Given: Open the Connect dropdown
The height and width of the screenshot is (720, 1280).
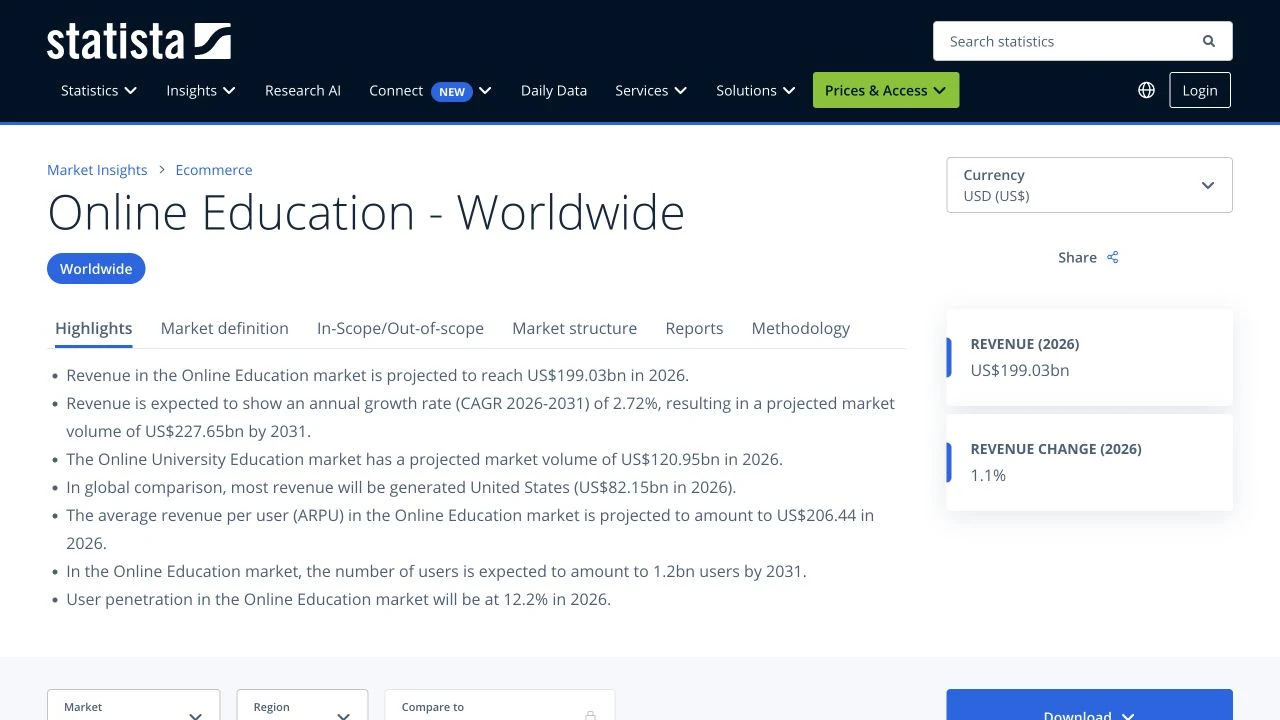Looking at the screenshot, I should [430, 90].
